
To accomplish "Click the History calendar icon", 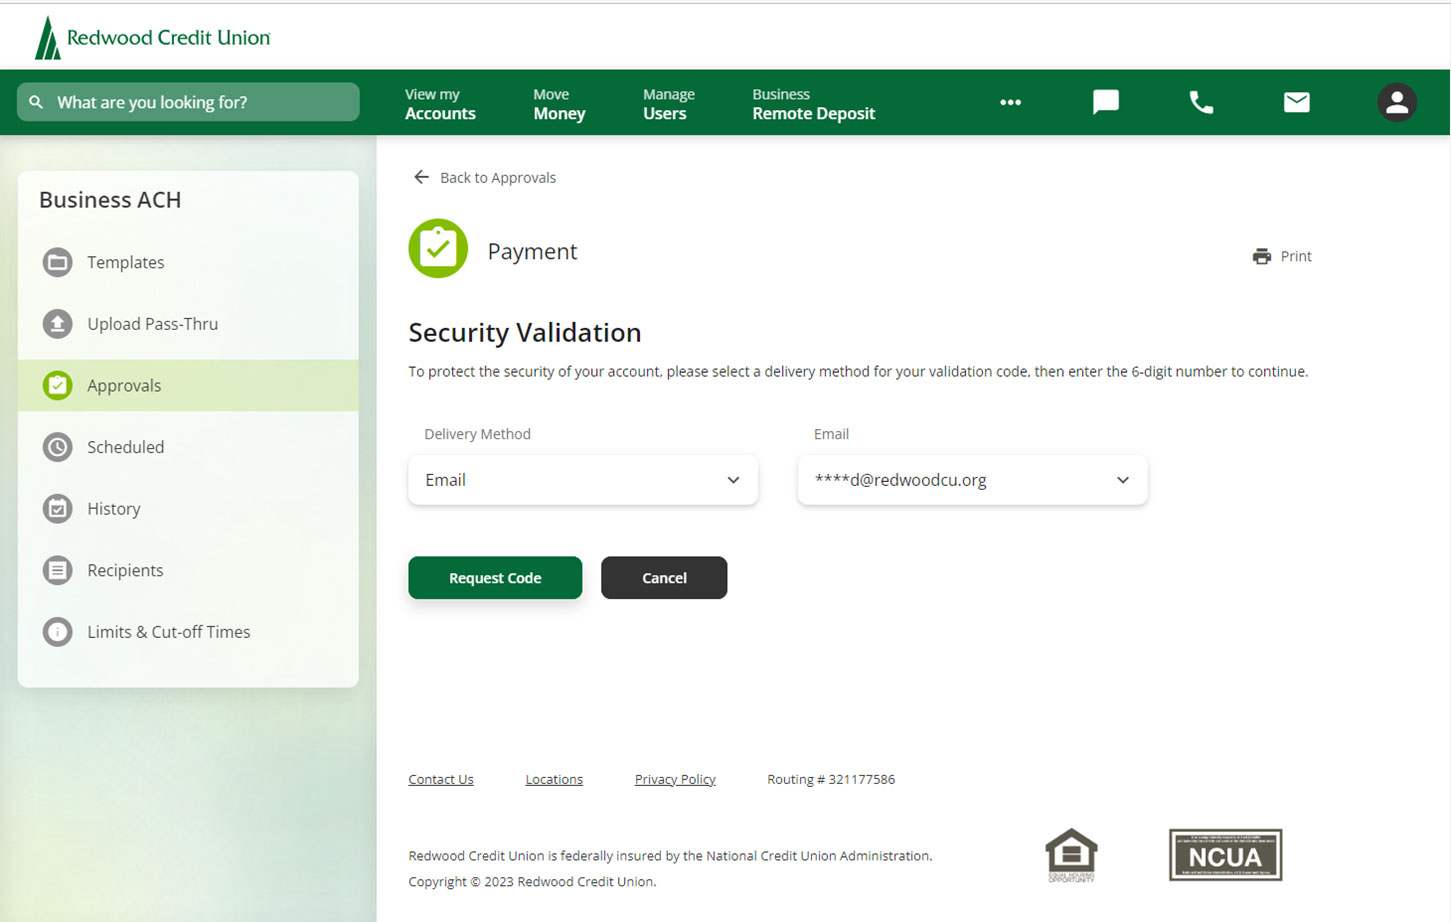I will (58, 509).
